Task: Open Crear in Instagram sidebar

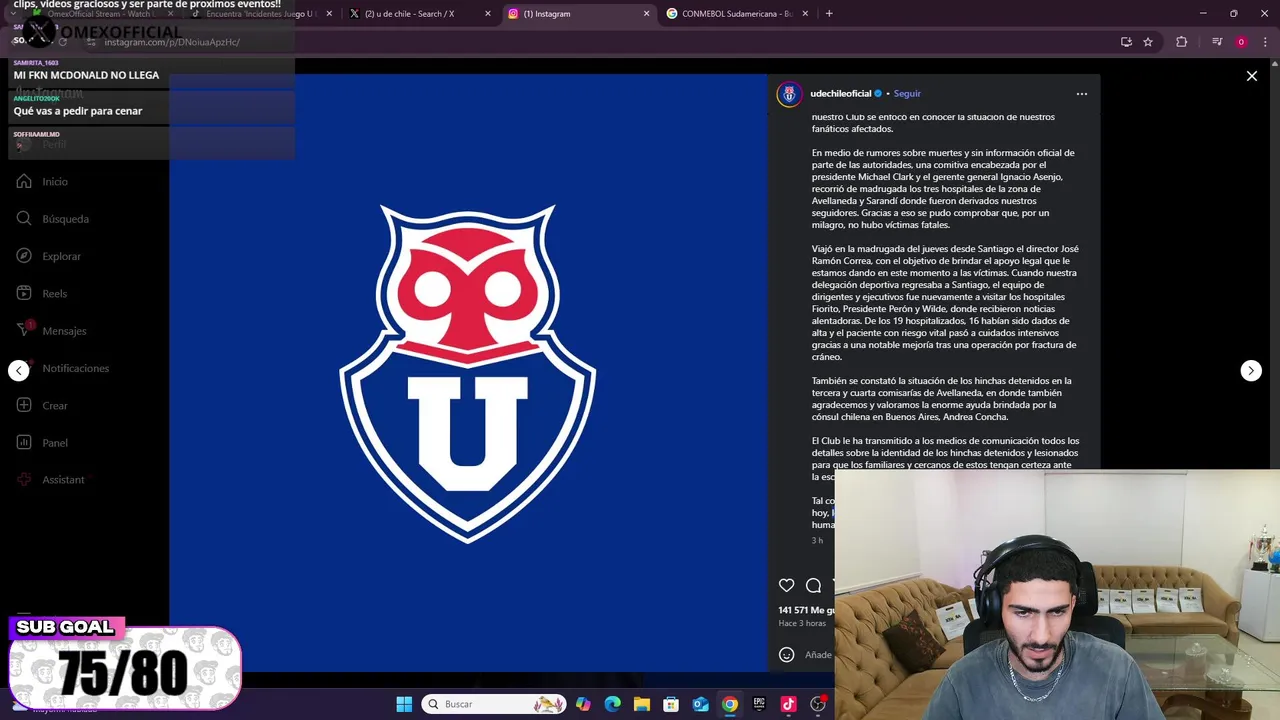Action: click(55, 406)
